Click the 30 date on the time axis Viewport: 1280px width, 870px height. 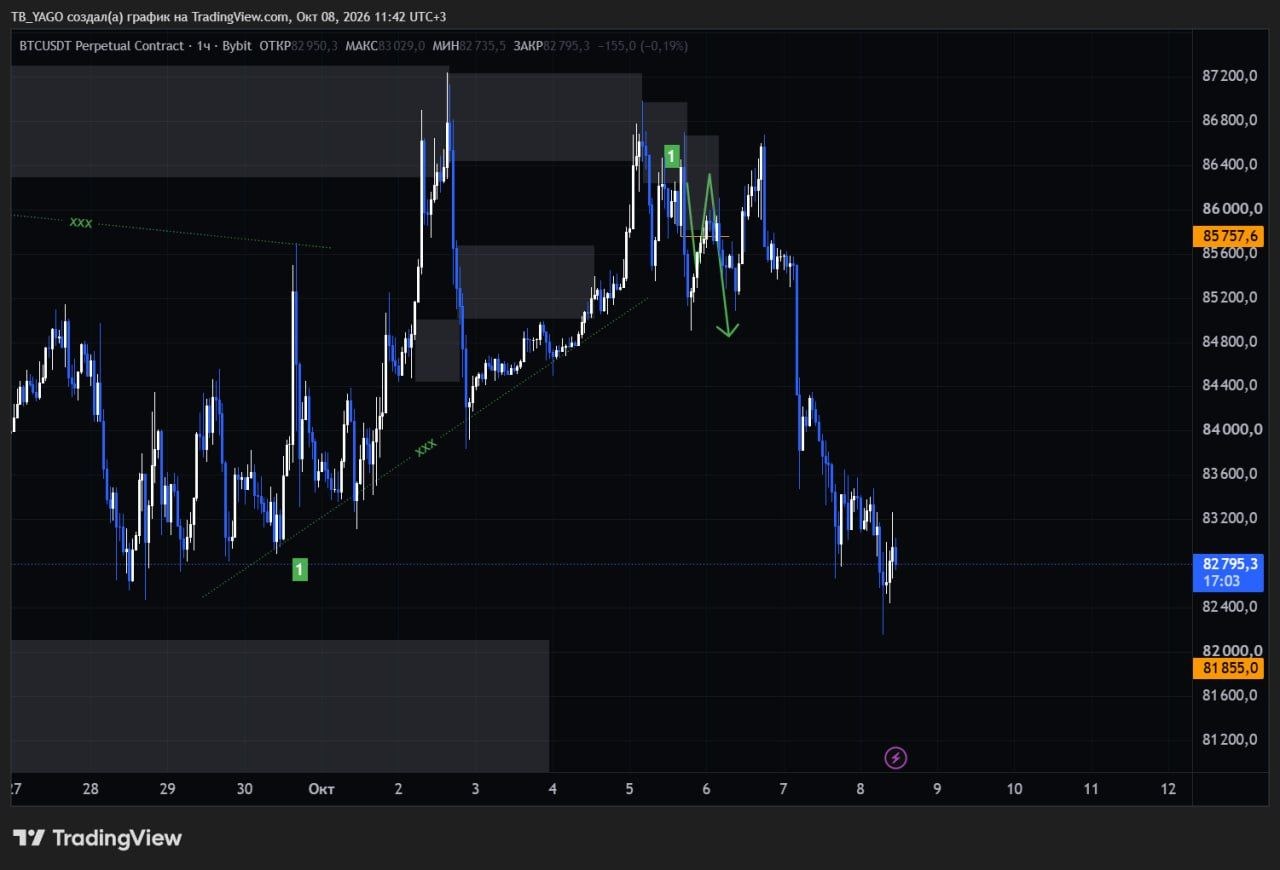(245, 789)
